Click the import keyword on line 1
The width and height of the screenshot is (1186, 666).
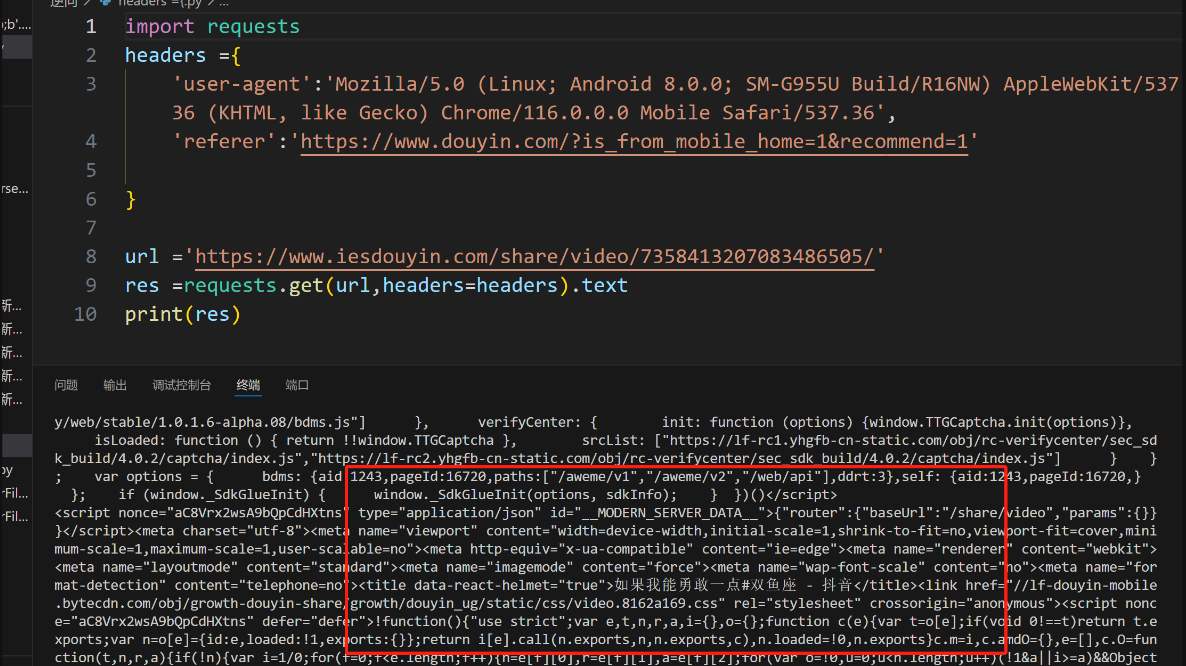click(159, 27)
